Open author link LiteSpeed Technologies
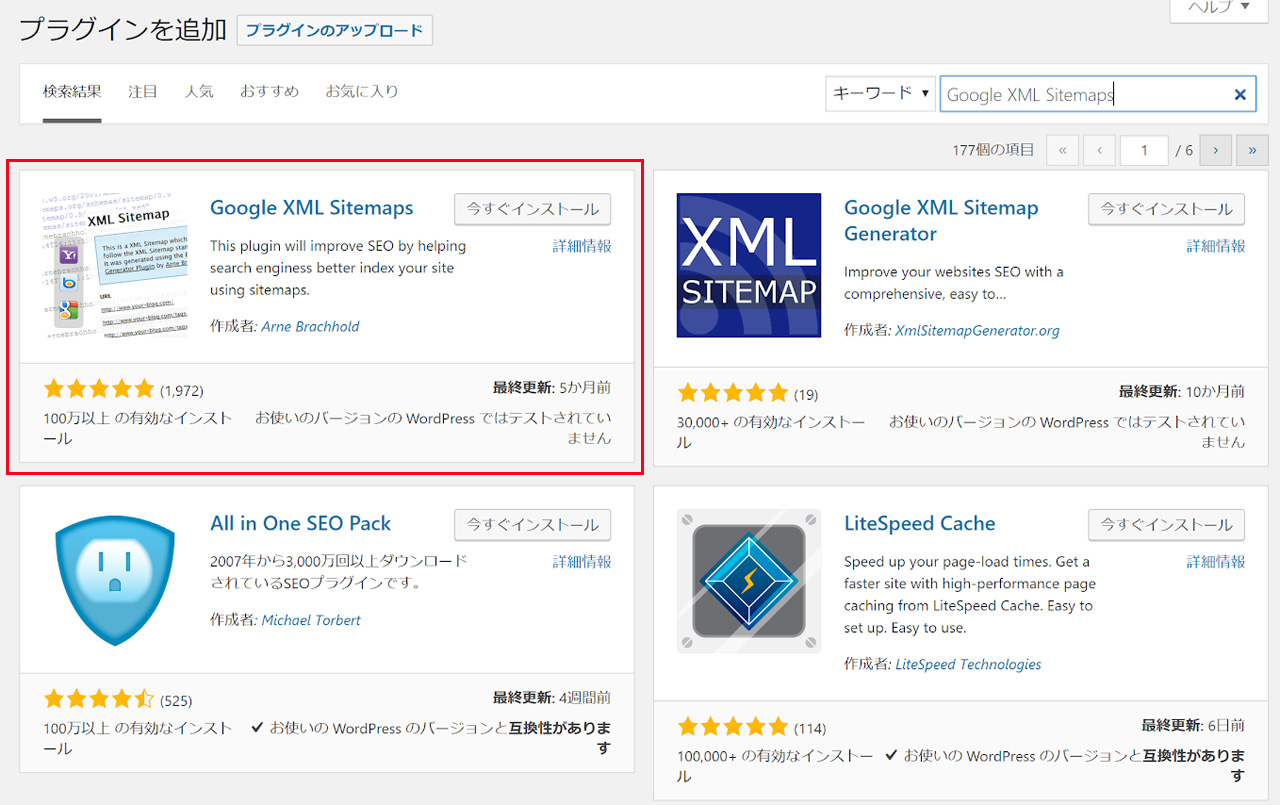 click(968, 664)
